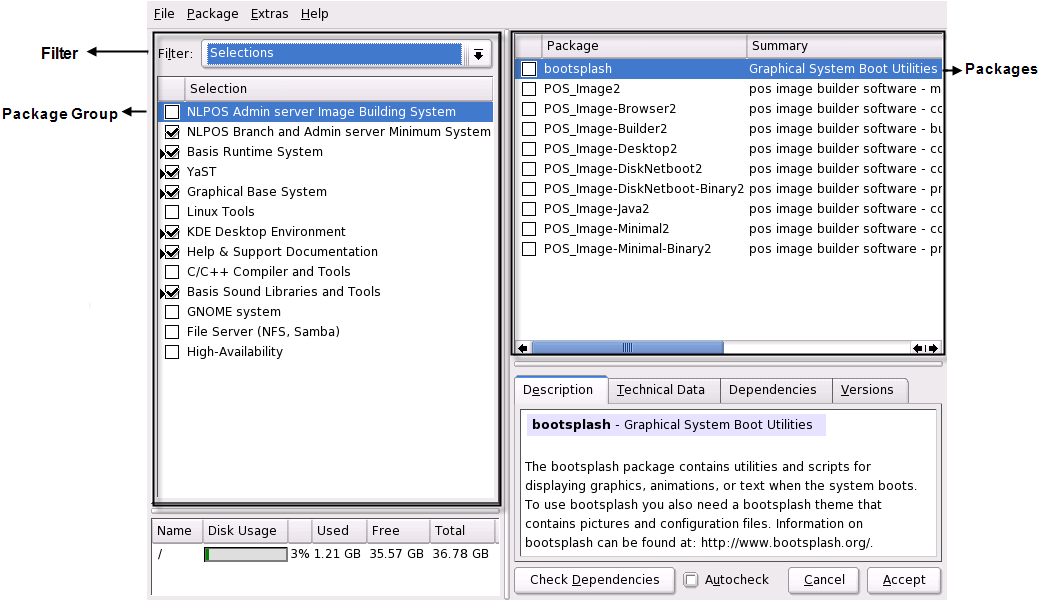
Task: Open the Package menu
Action: pyautogui.click(x=212, y=13)
